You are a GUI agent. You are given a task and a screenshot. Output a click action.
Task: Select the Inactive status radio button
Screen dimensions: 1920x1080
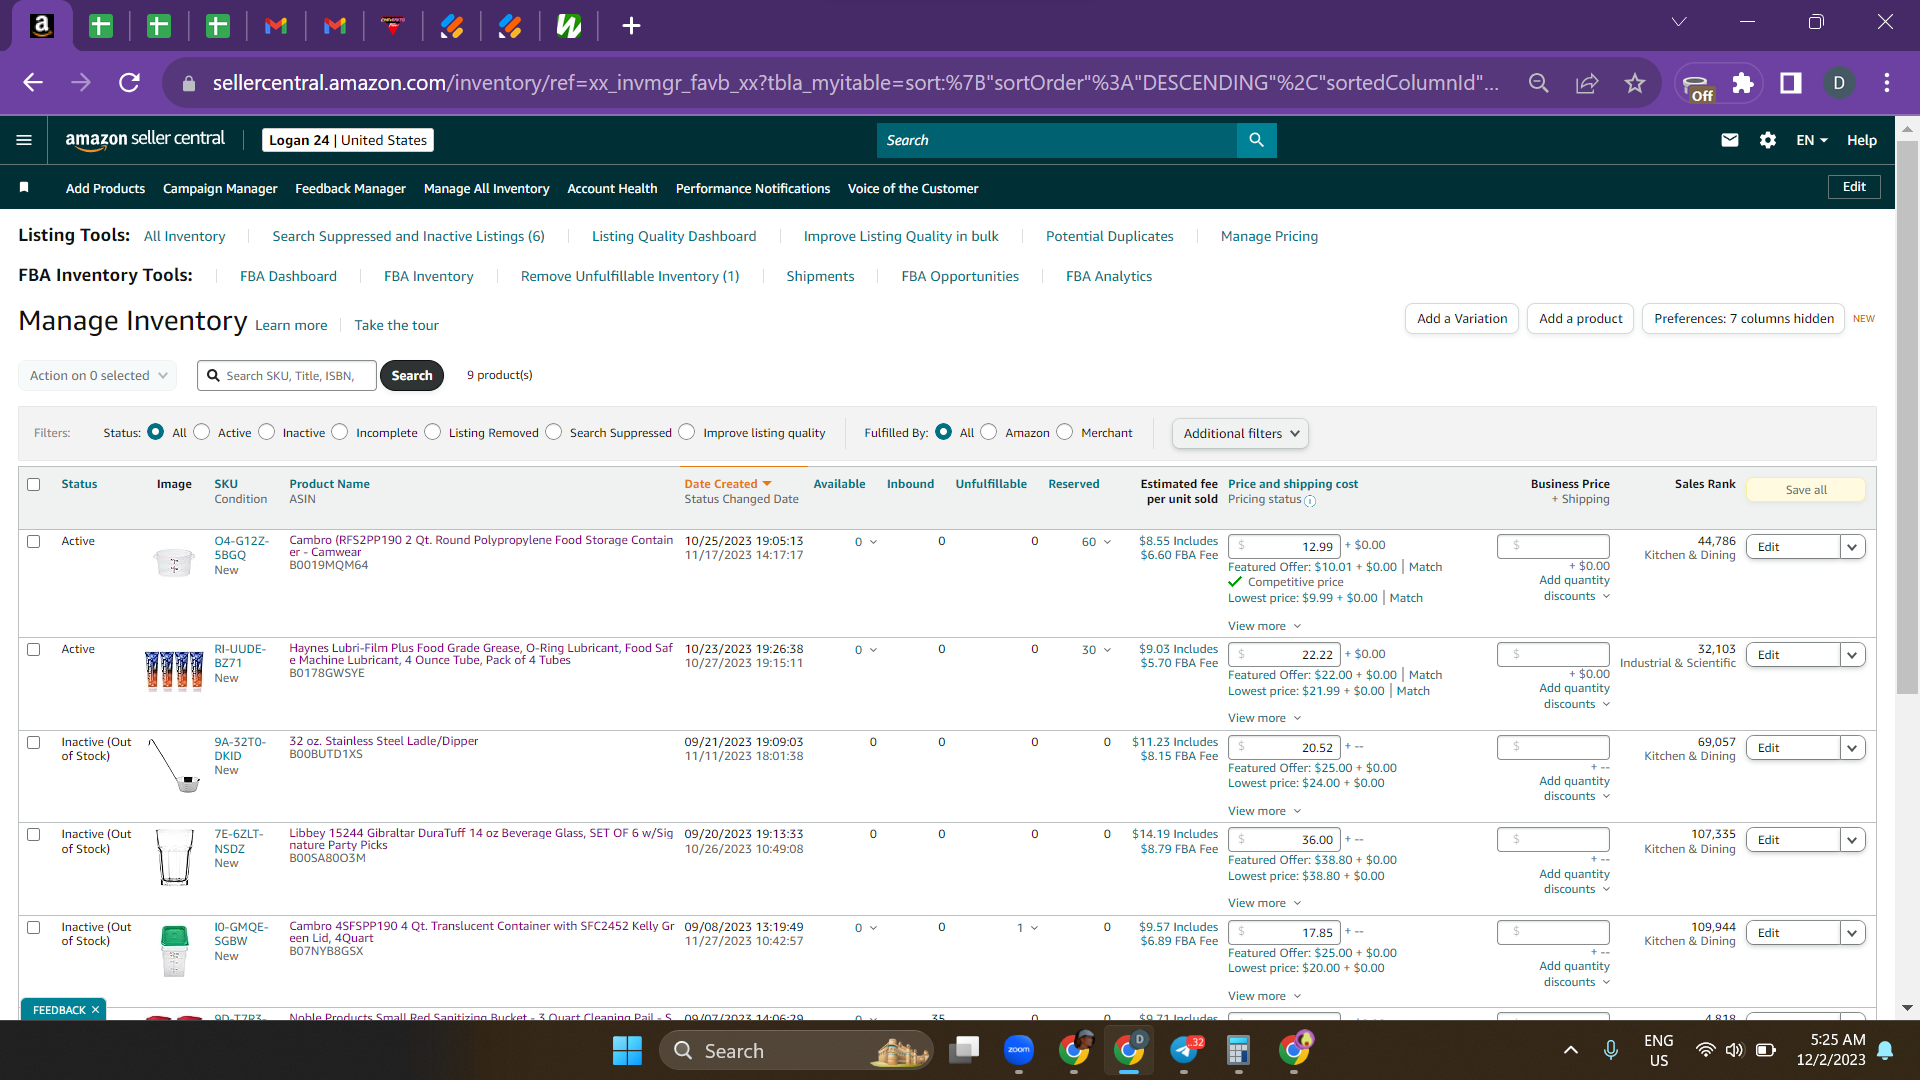267,432
